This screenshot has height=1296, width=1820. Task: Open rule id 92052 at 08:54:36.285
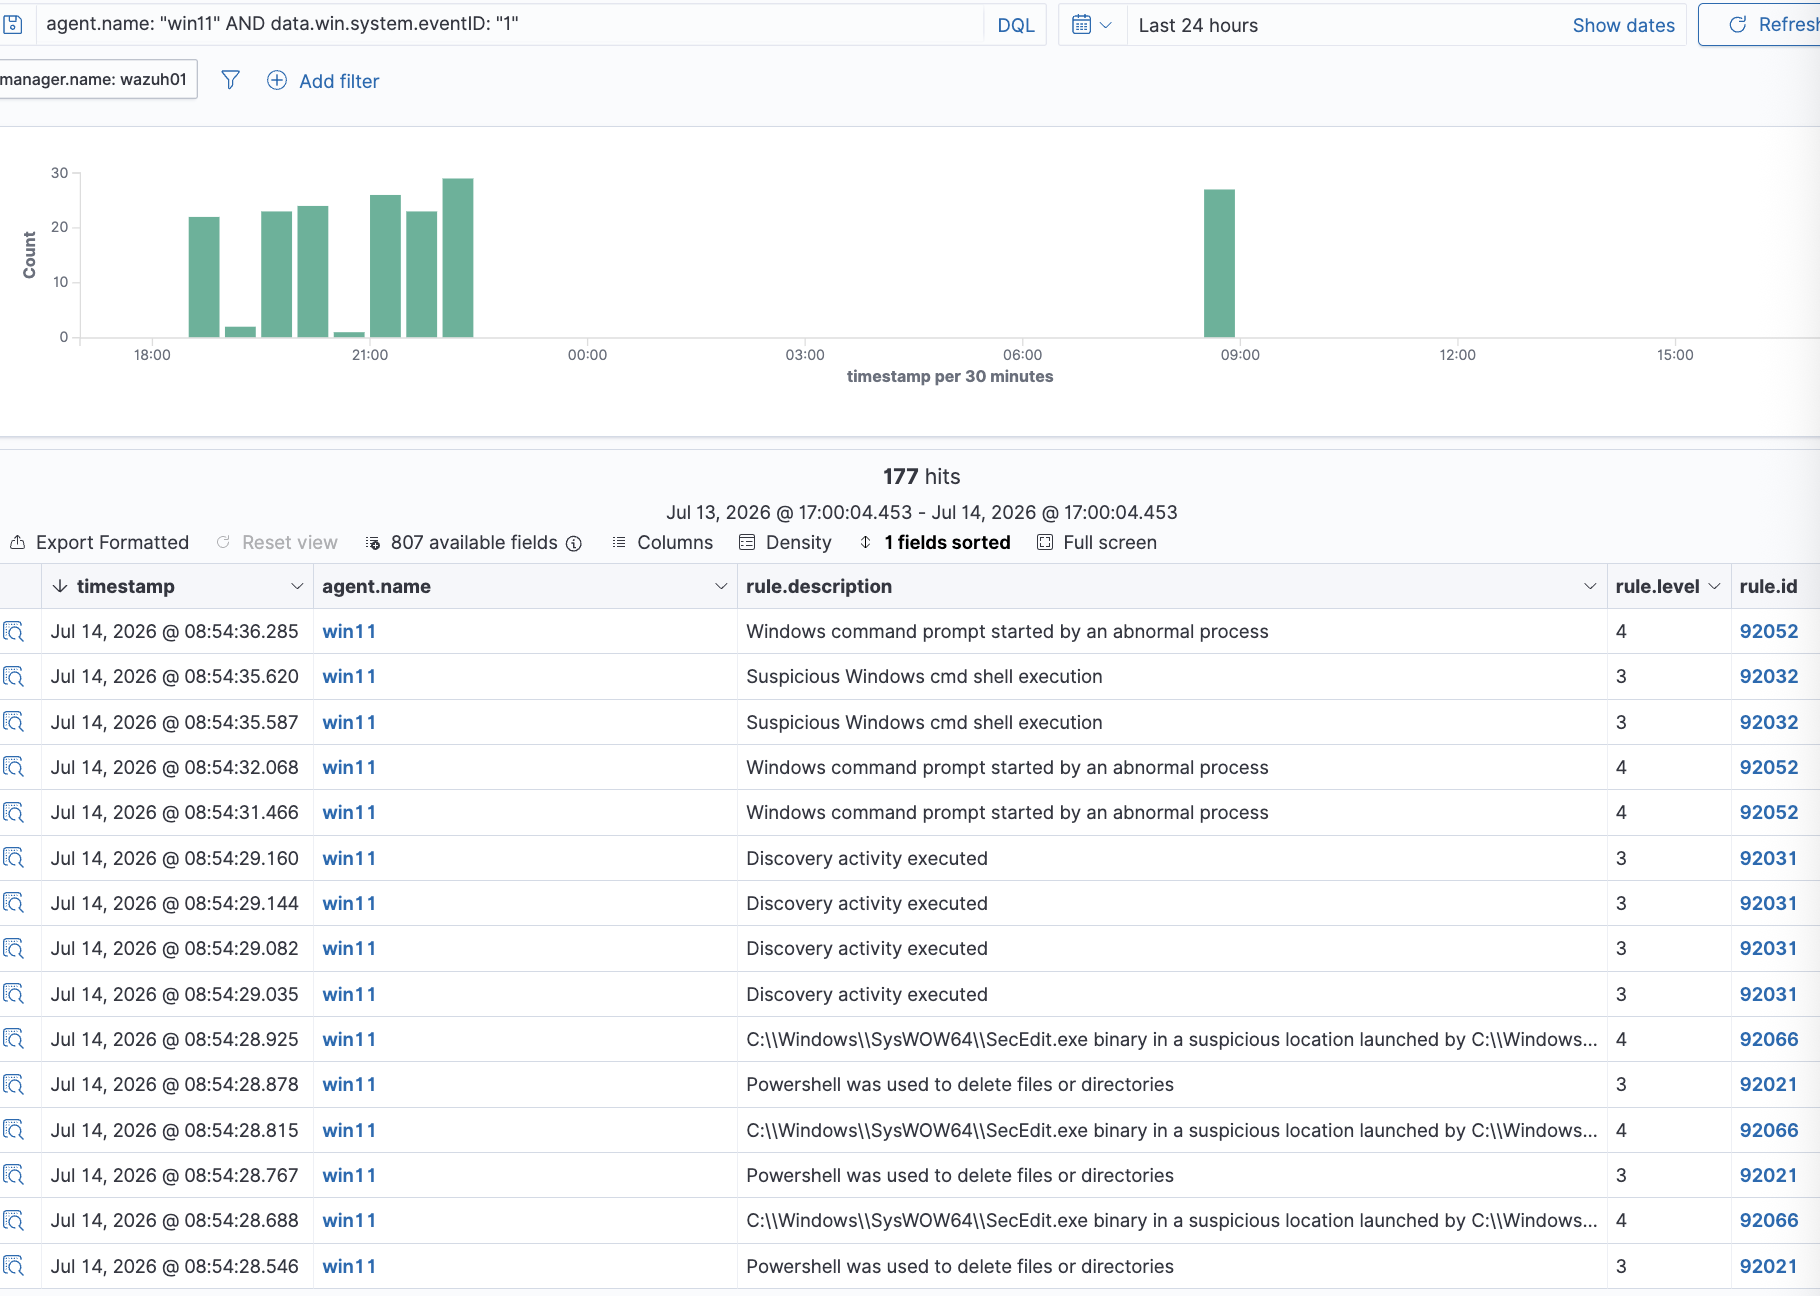point(1768,631)
